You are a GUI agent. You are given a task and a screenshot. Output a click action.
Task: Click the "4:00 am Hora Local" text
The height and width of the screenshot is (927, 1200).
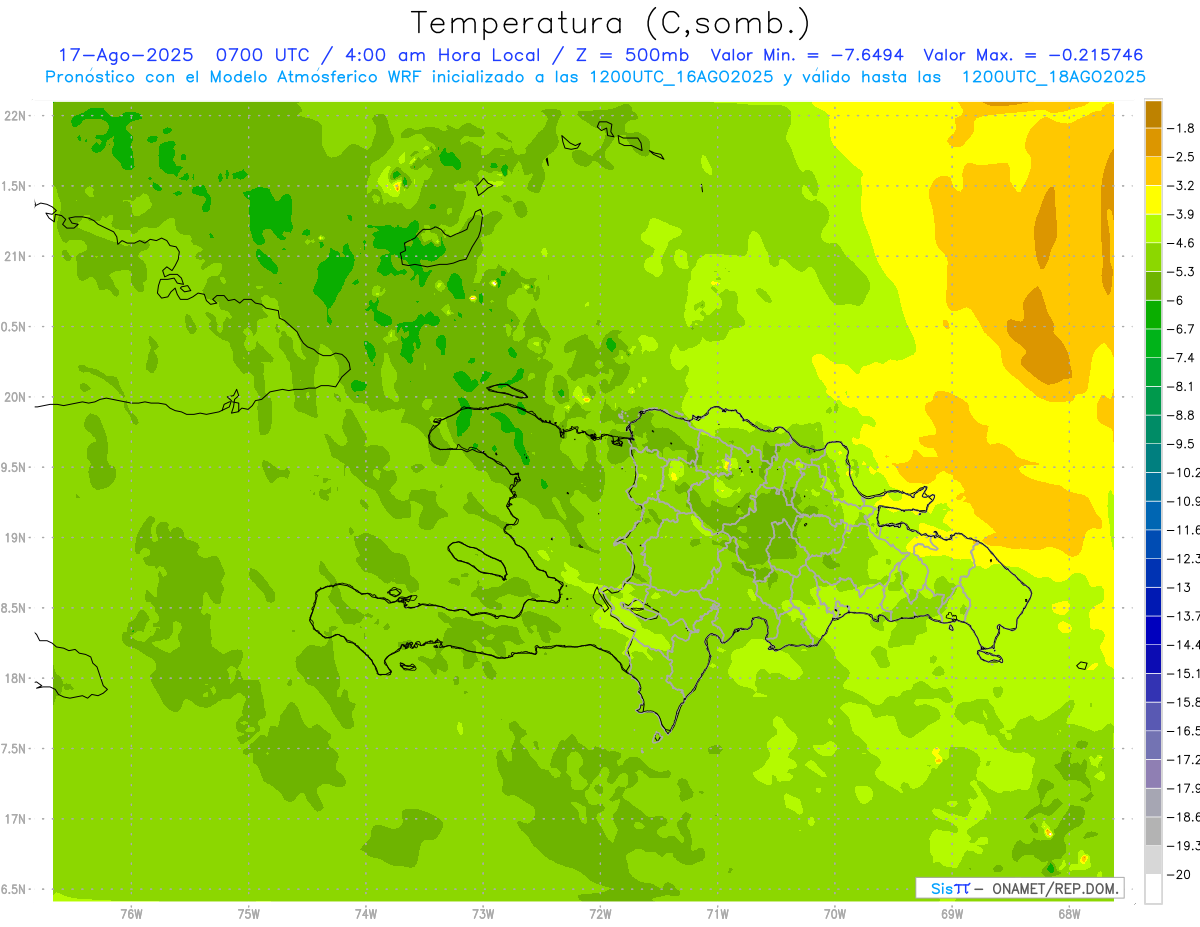coord(441,55)
